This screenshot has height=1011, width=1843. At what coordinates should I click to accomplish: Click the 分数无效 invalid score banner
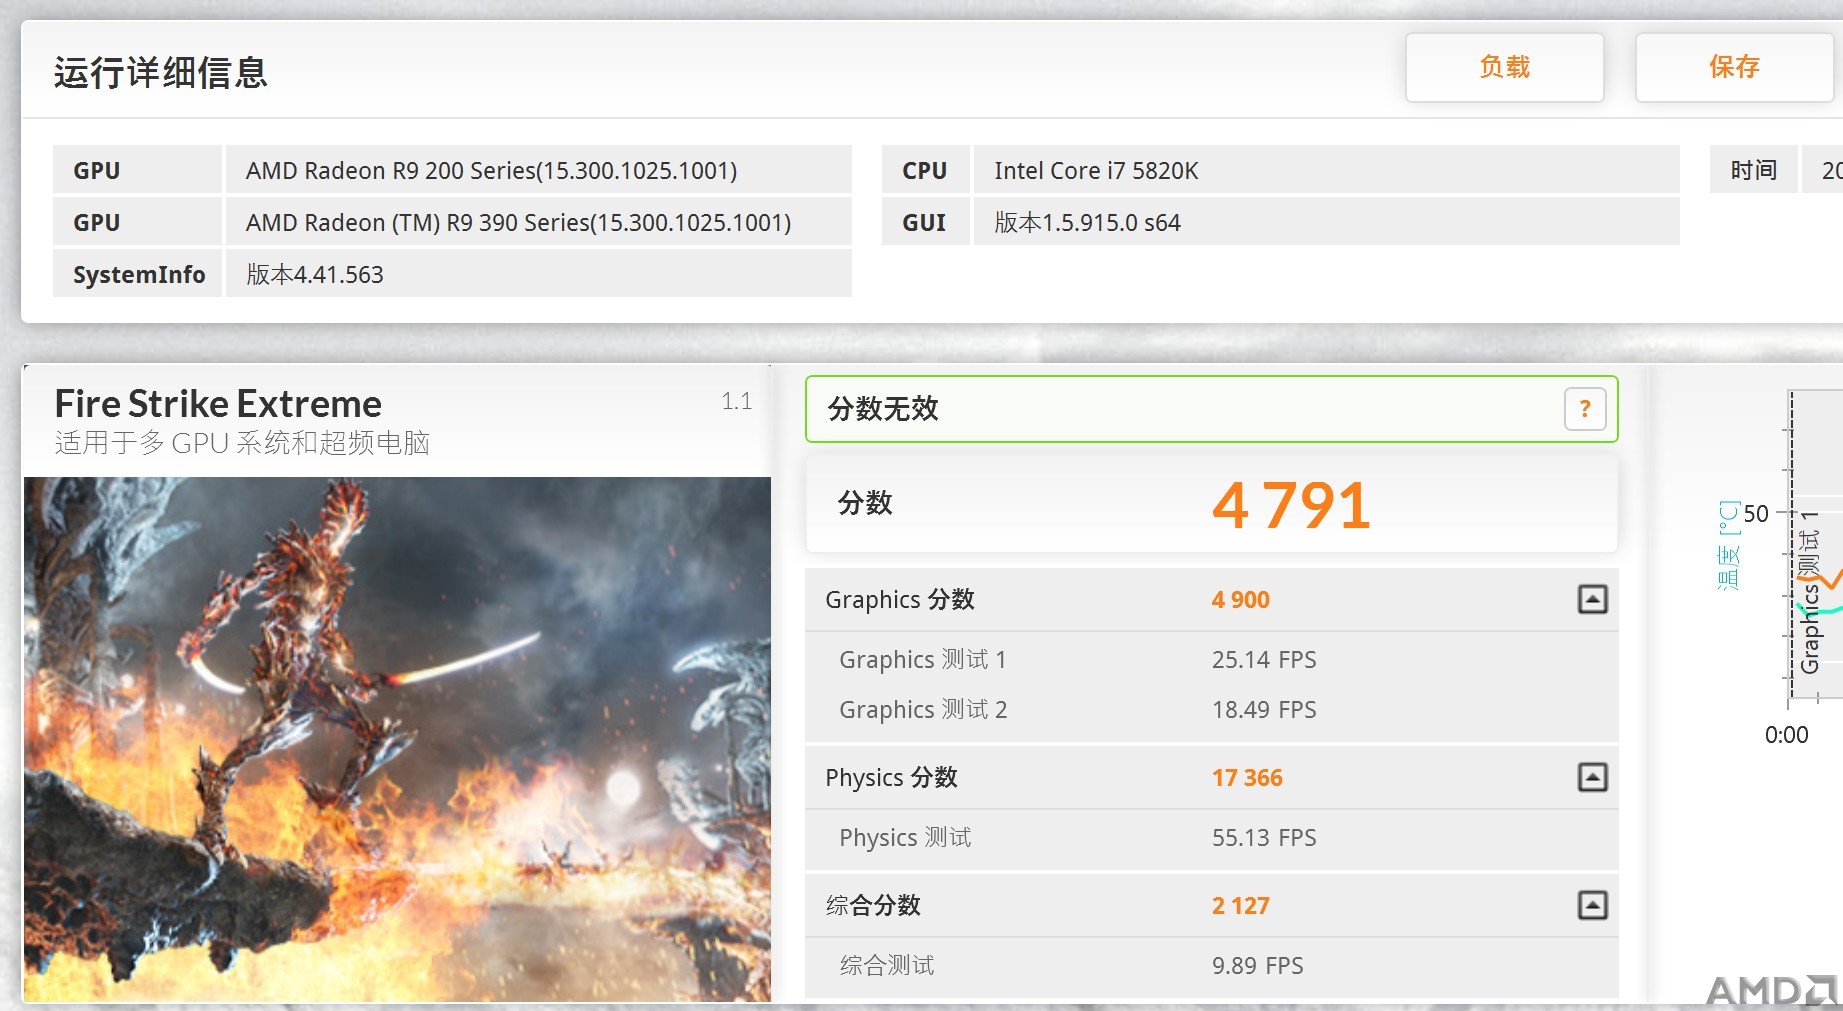[x=1211, y=409]
